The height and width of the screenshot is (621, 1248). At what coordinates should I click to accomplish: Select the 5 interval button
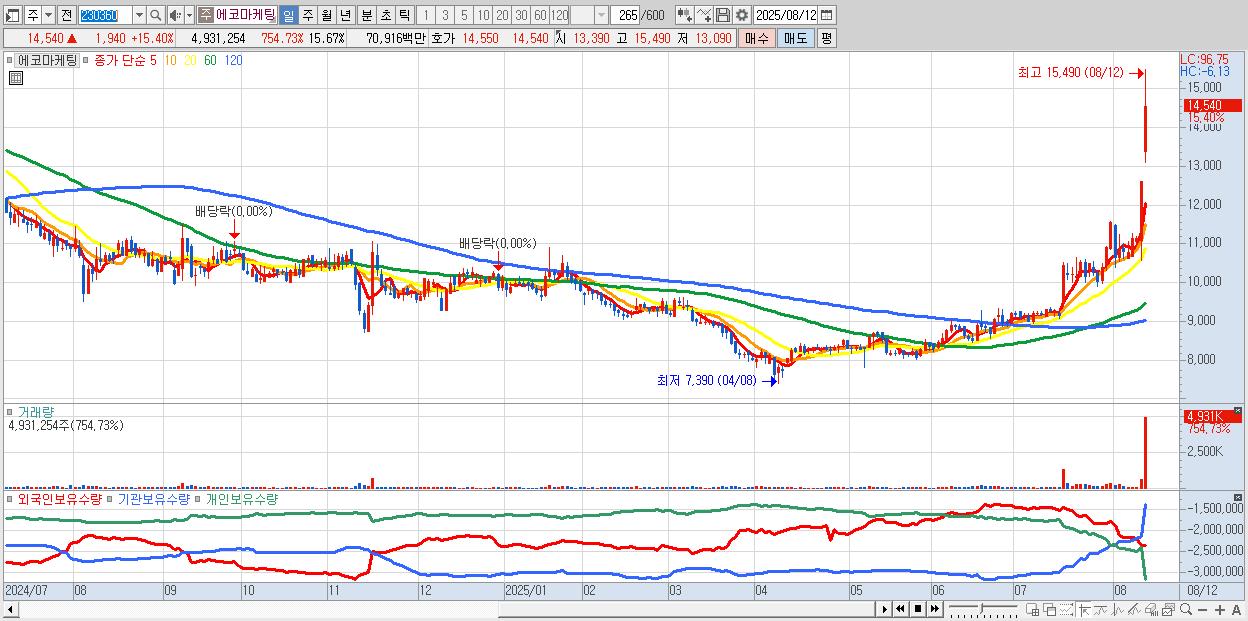click(464, 15)
